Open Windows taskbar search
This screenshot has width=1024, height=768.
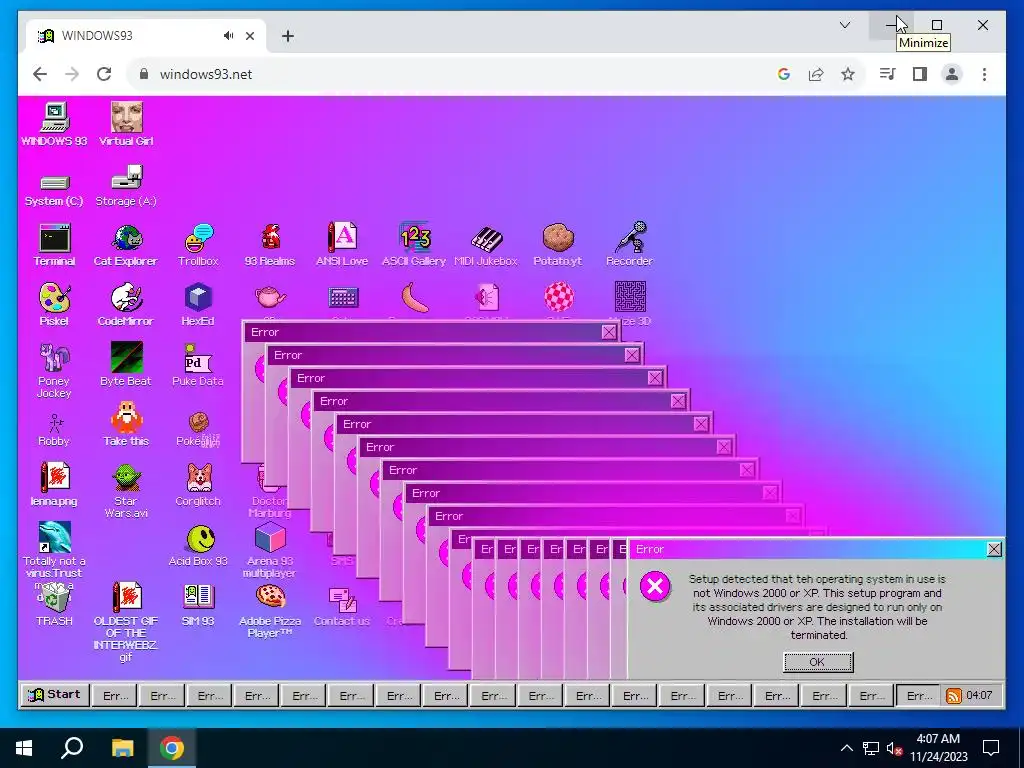pos(72,748)
